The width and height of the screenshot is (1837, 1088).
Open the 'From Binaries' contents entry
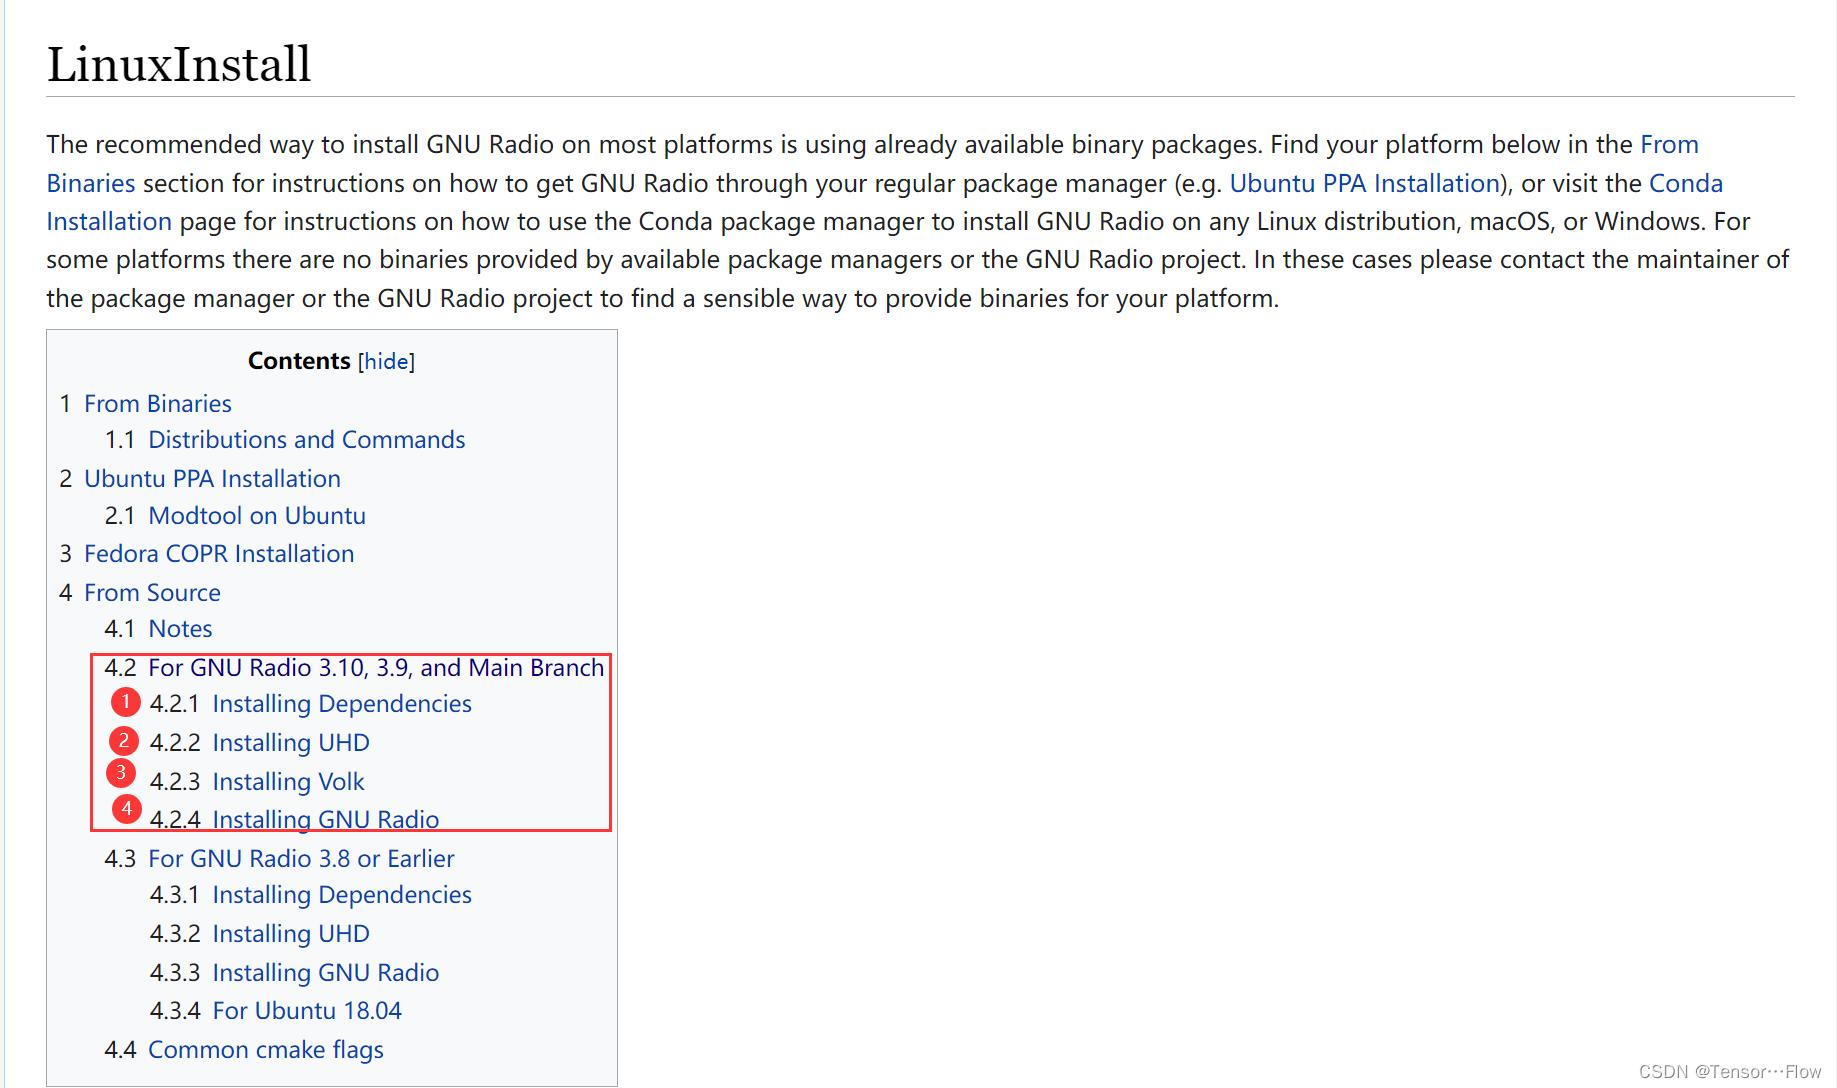(158, 403)
